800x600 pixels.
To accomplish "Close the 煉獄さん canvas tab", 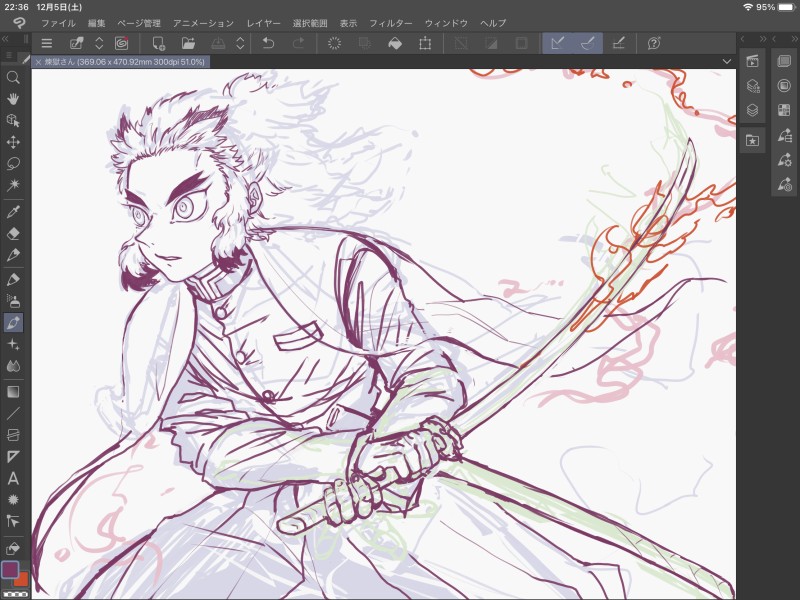I will tap(38, 62).
